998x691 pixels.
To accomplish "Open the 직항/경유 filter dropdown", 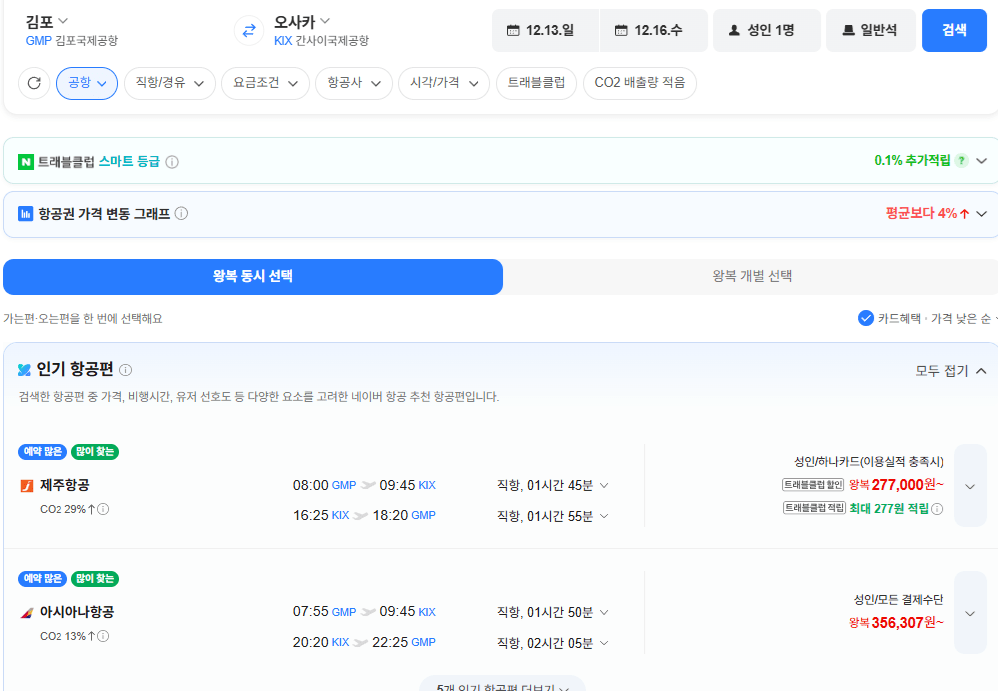I will pos(170,83).
